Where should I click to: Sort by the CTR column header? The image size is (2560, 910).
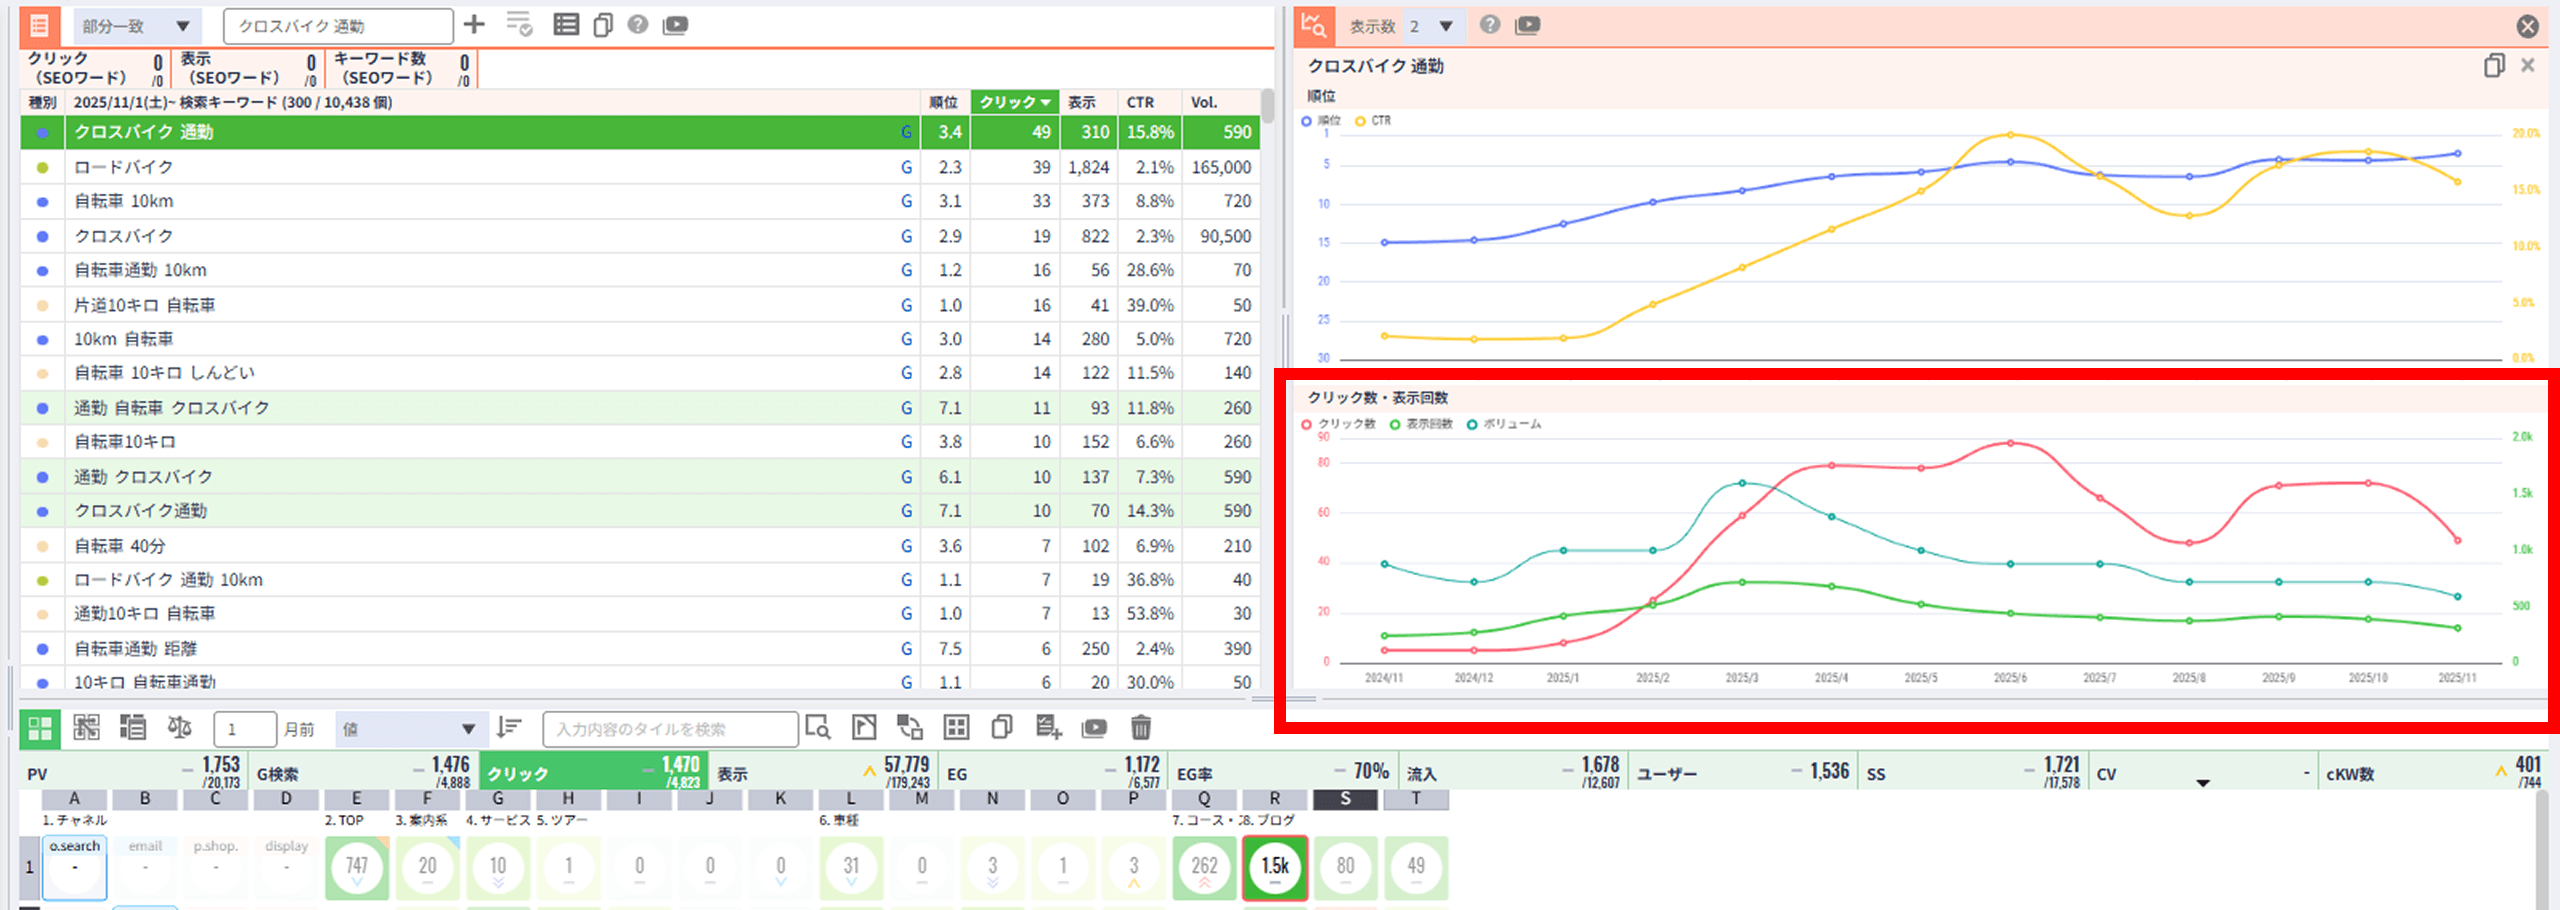(x=1140, y=102)
